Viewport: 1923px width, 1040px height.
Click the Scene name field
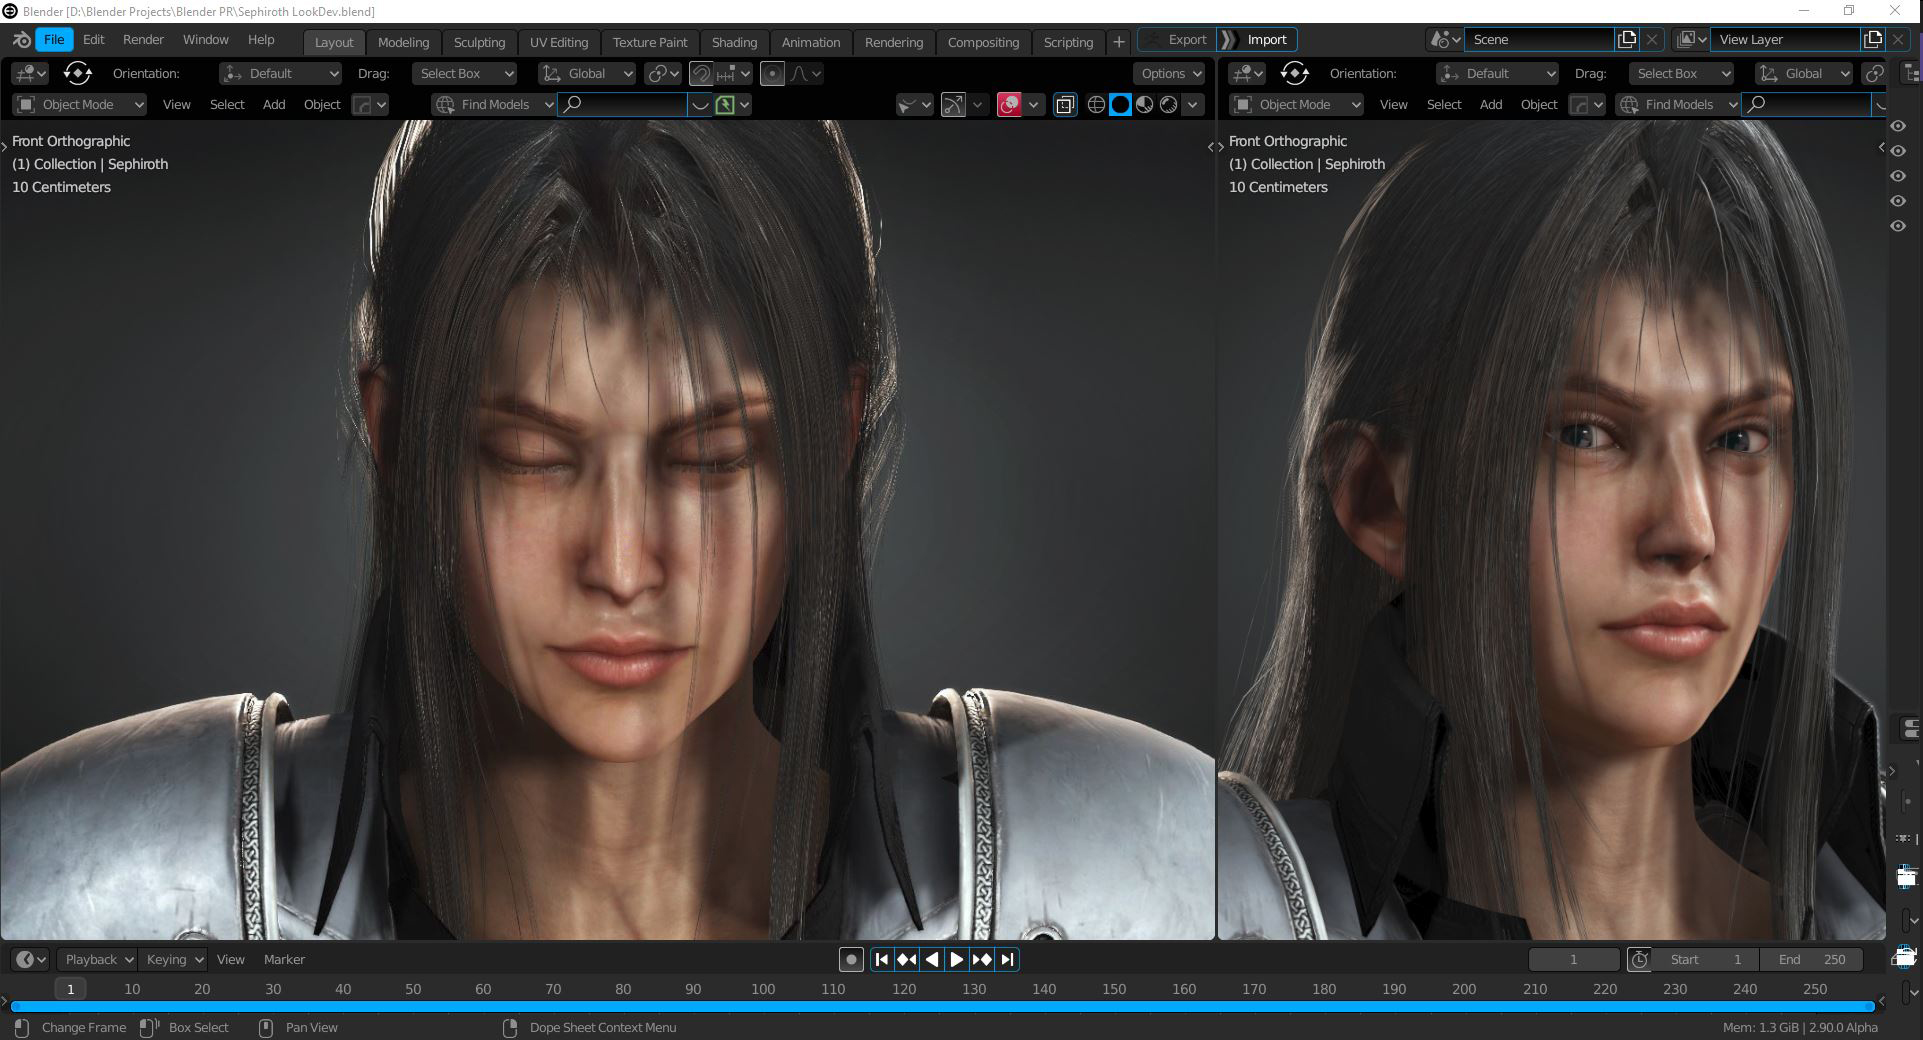coord(1540,40)
